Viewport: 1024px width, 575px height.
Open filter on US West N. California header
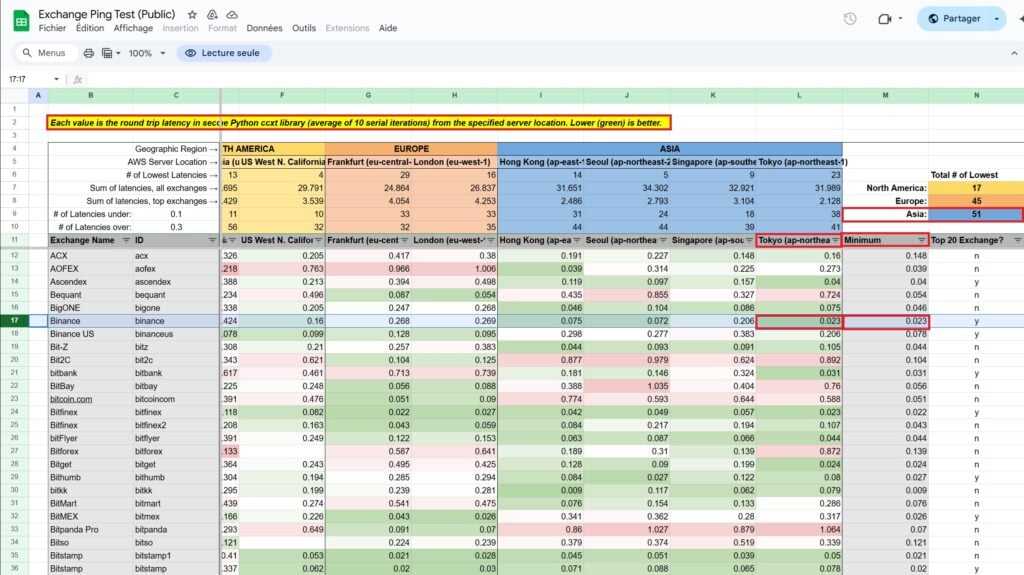coord(318,240)
